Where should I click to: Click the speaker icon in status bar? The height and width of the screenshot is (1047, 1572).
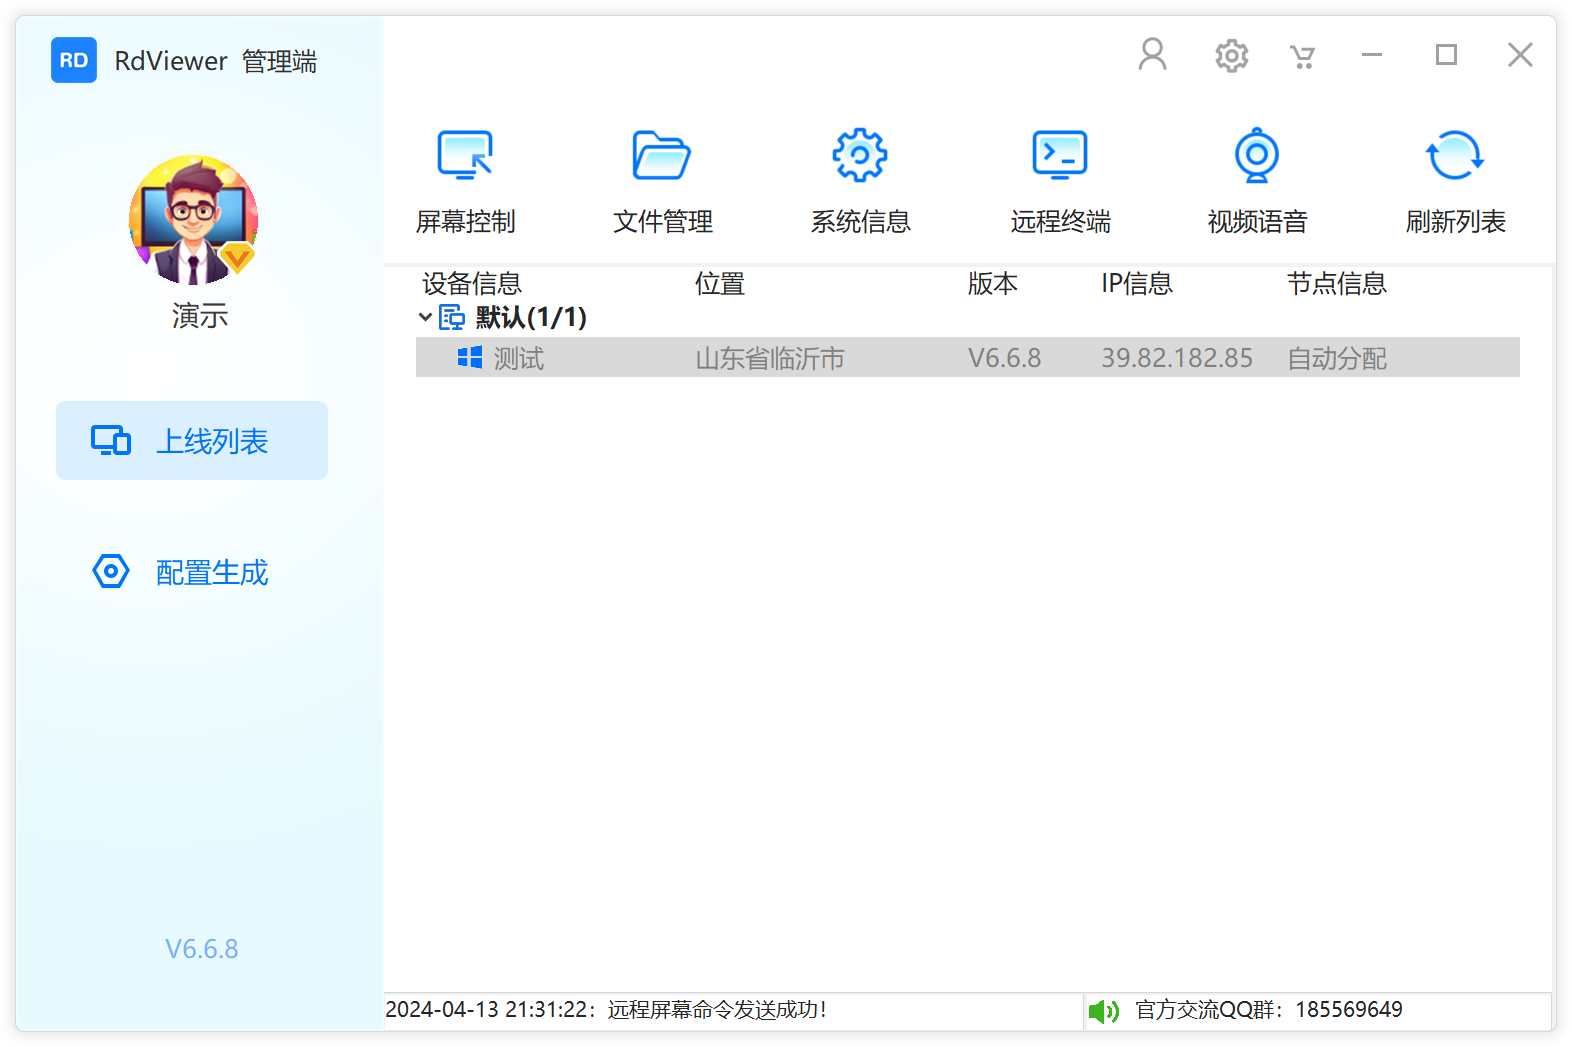pos(1104,1011)
